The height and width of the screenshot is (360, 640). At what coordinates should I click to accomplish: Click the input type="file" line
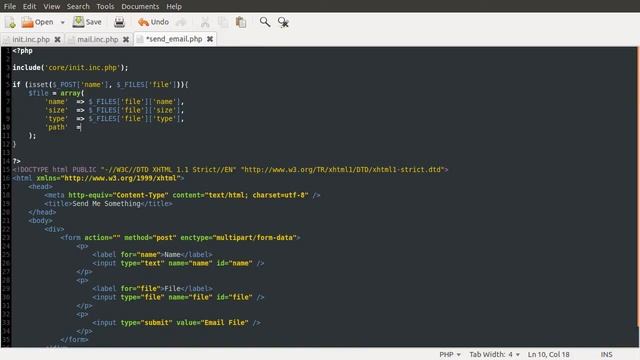pyautogui.click(x=178, y=297)
